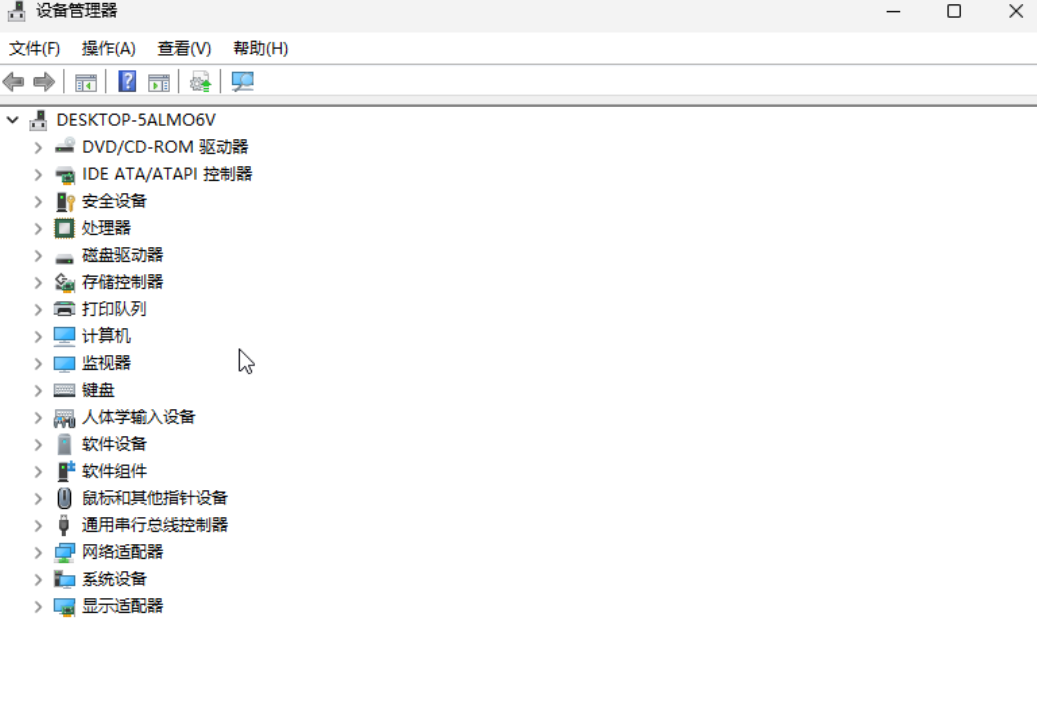Image resolution: width=1037 pixels, height=706 pixels.
Task: Toggle the show/hide action pane icon
Action: click(x=158, y=82)
